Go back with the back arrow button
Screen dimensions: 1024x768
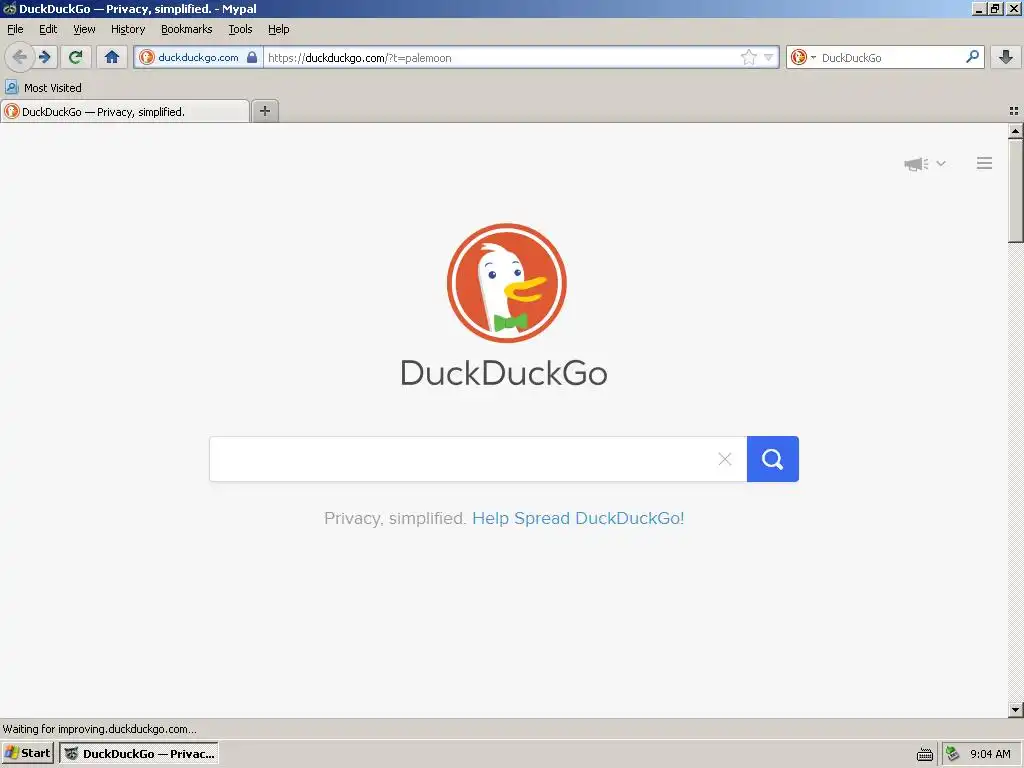click(x=19, y=57)
